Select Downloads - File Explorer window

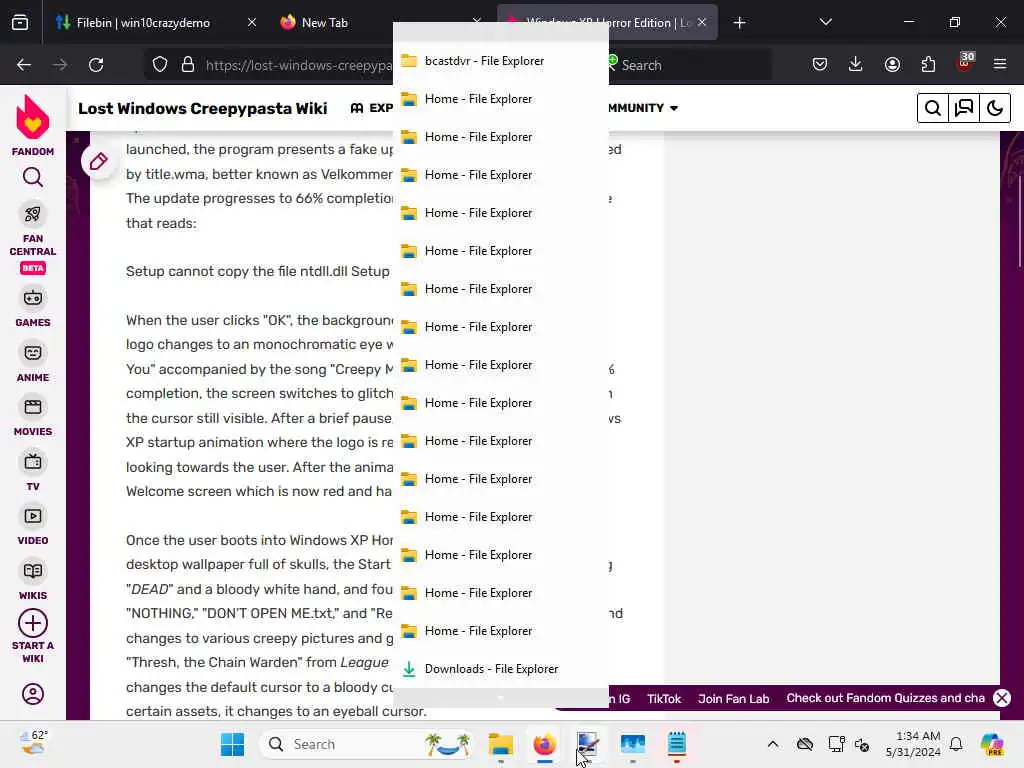(x=501, y=669)
